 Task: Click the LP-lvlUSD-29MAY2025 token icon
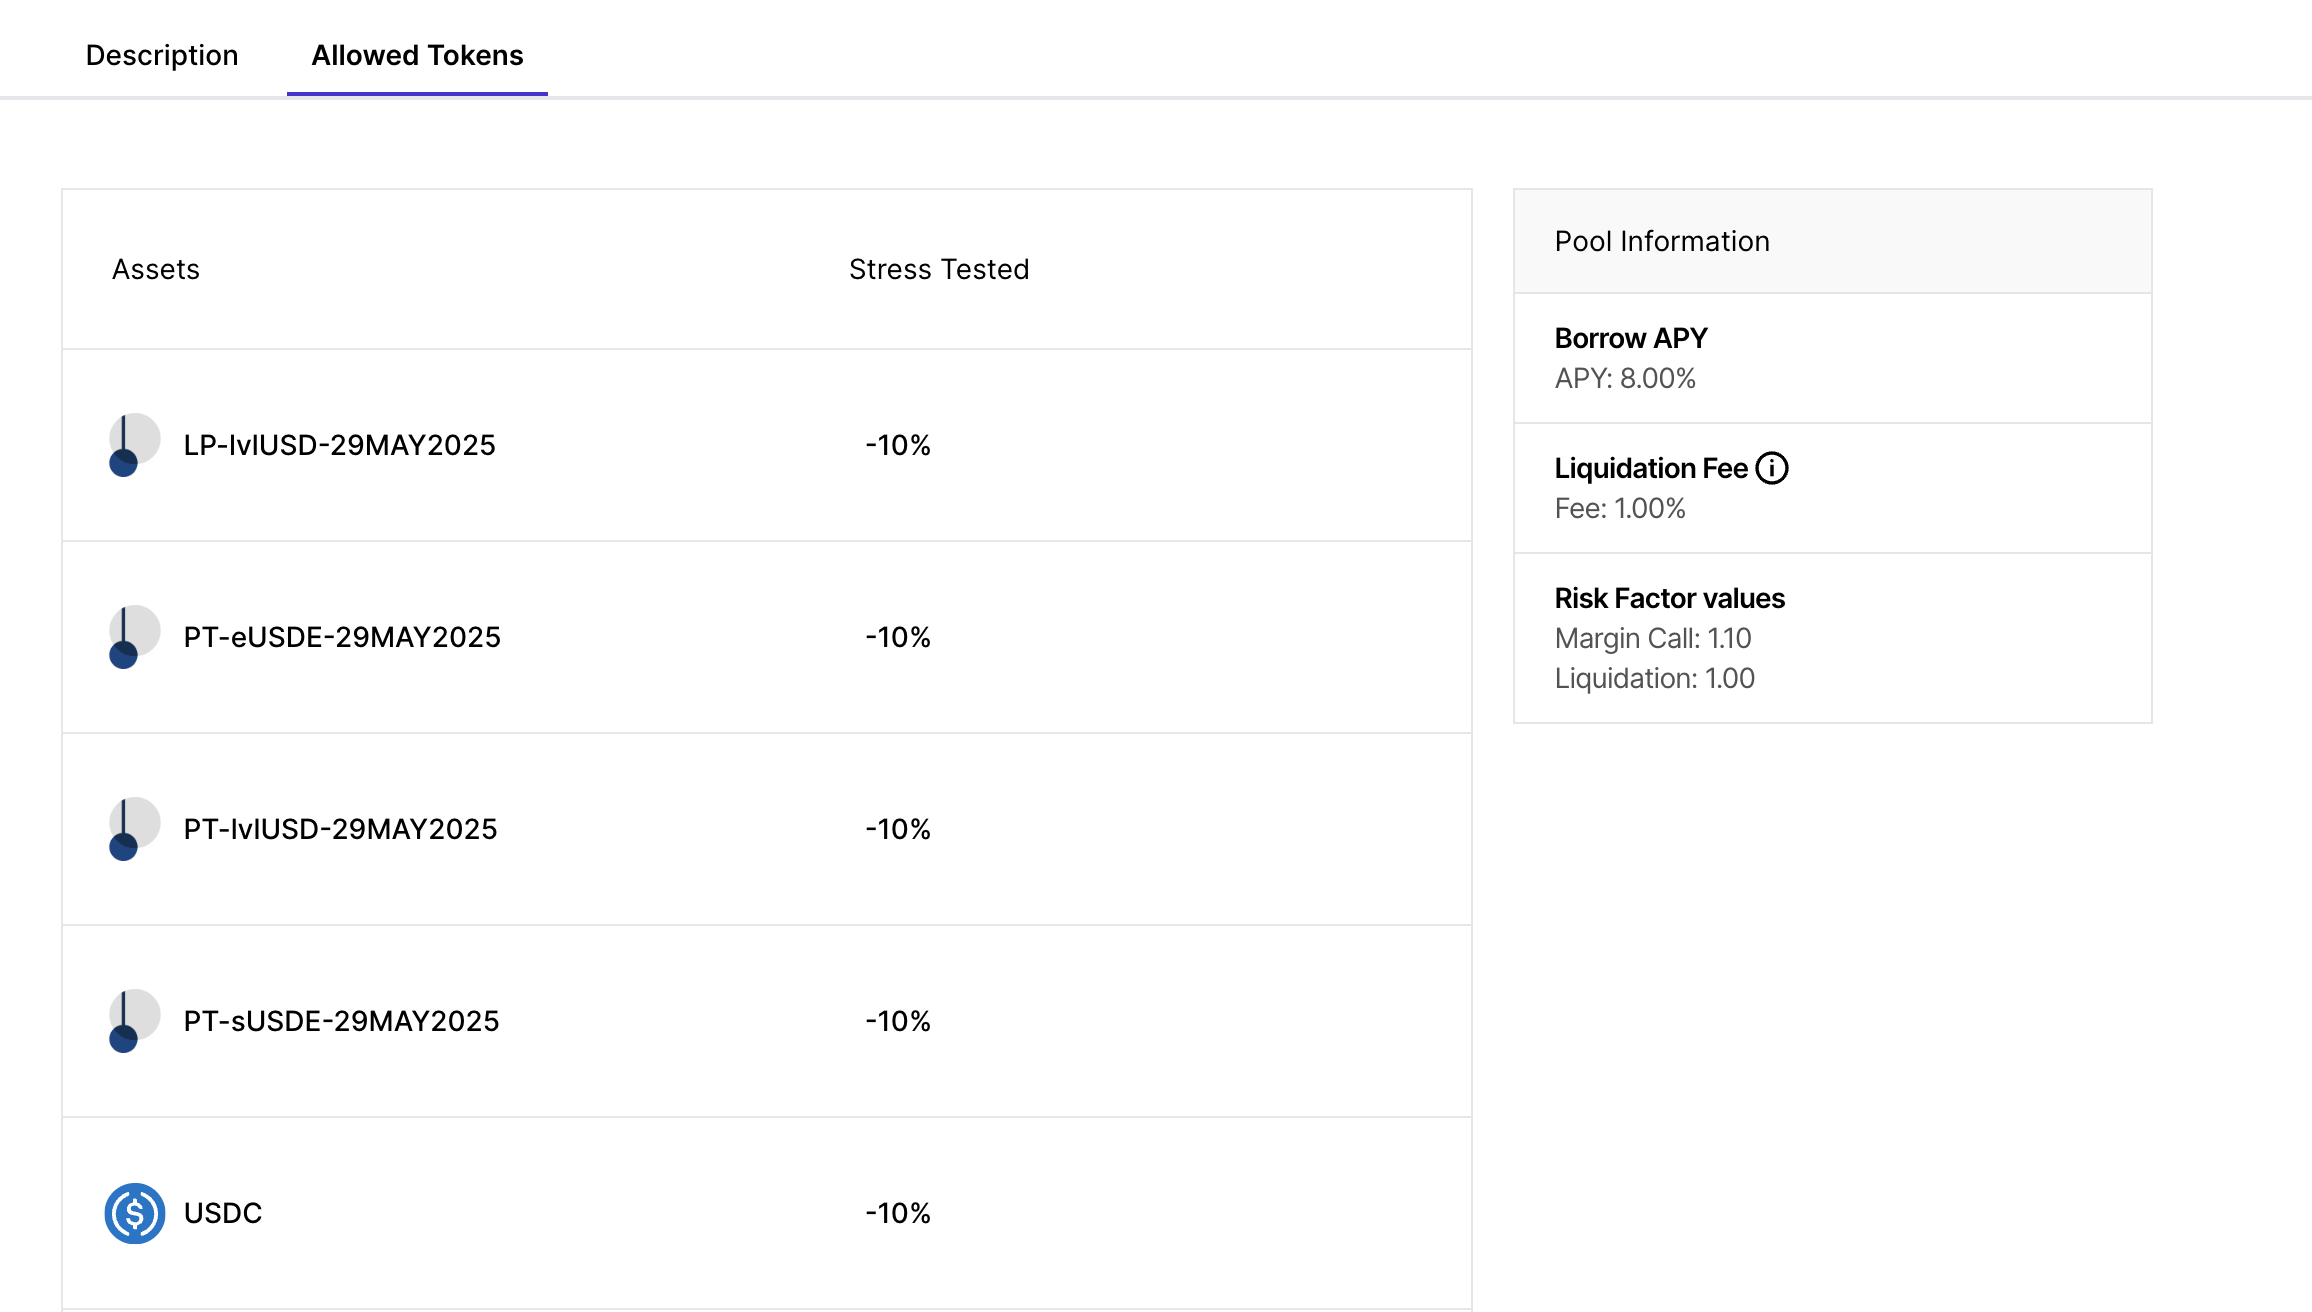(x=134, y=445)
